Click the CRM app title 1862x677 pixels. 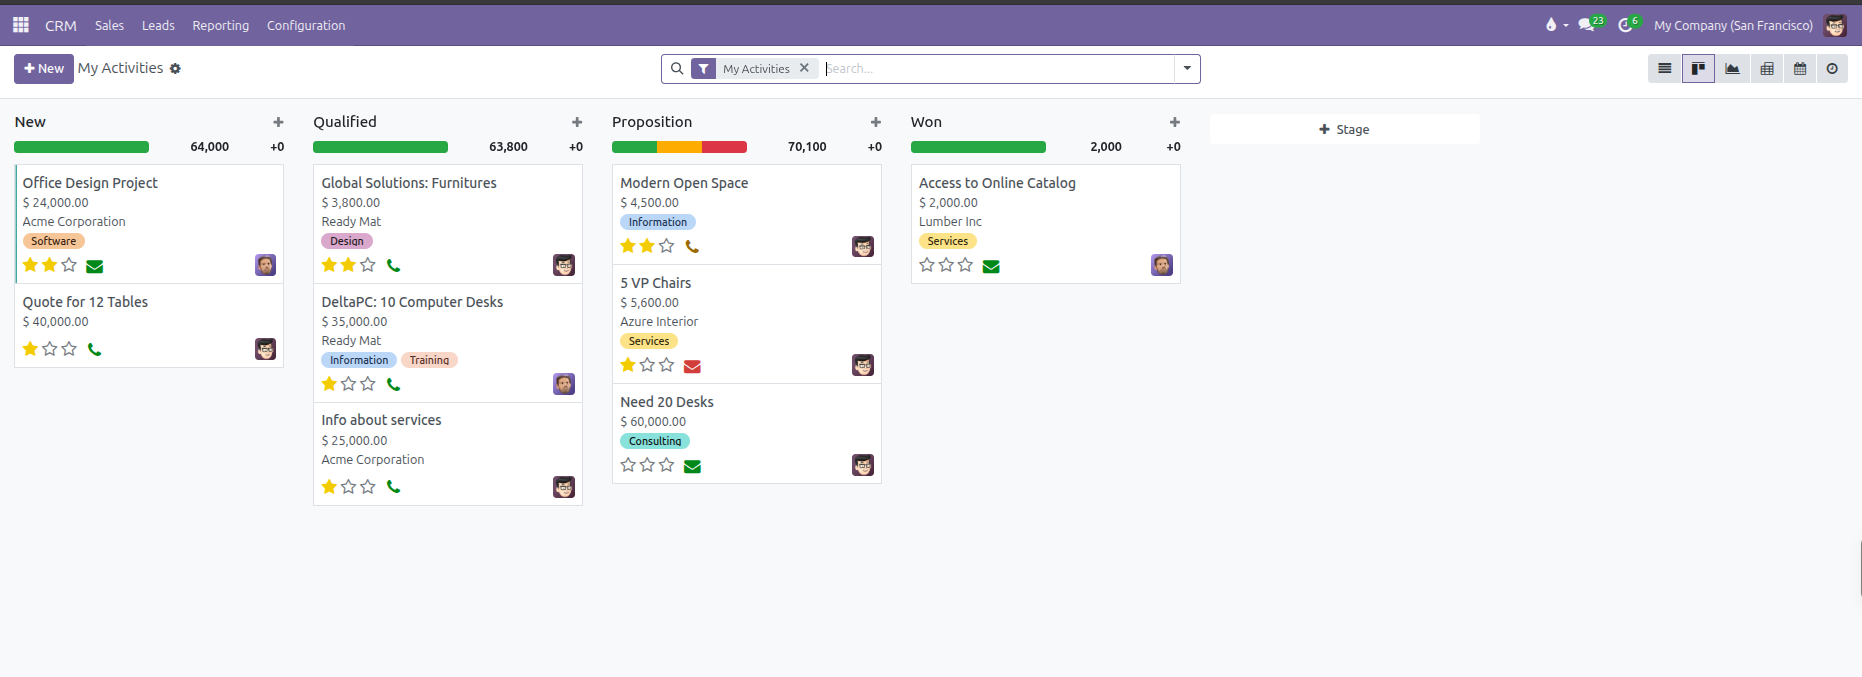61,25
